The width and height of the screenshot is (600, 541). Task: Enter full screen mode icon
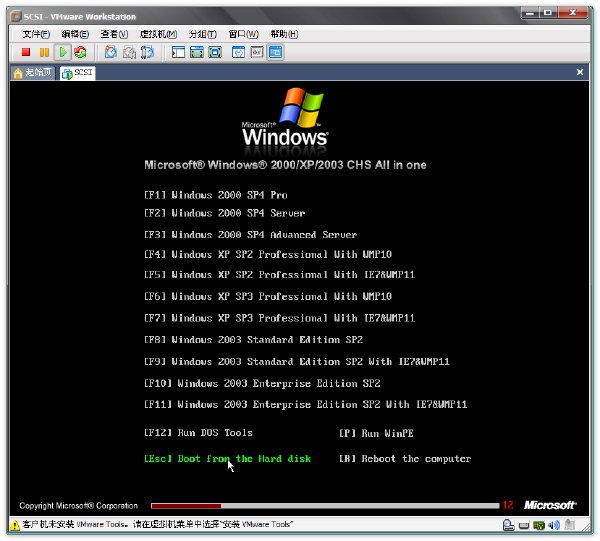(215, 52)
